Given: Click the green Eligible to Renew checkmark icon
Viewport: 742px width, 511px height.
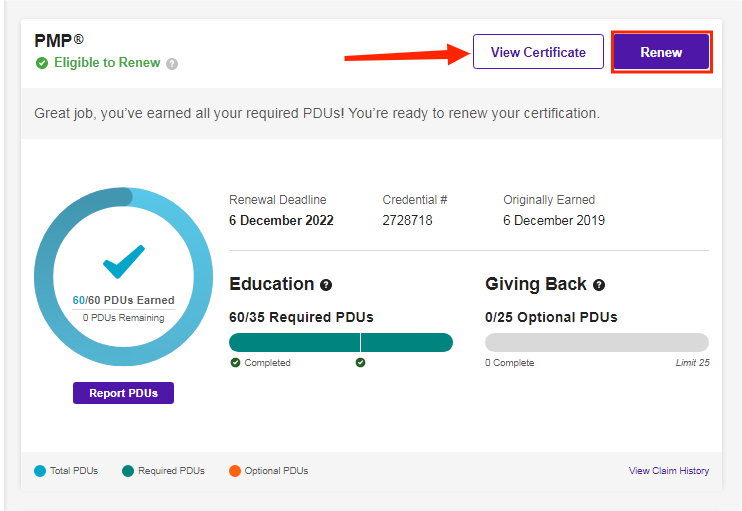Looking at the screenshot, I should click(x=42, y=63).
